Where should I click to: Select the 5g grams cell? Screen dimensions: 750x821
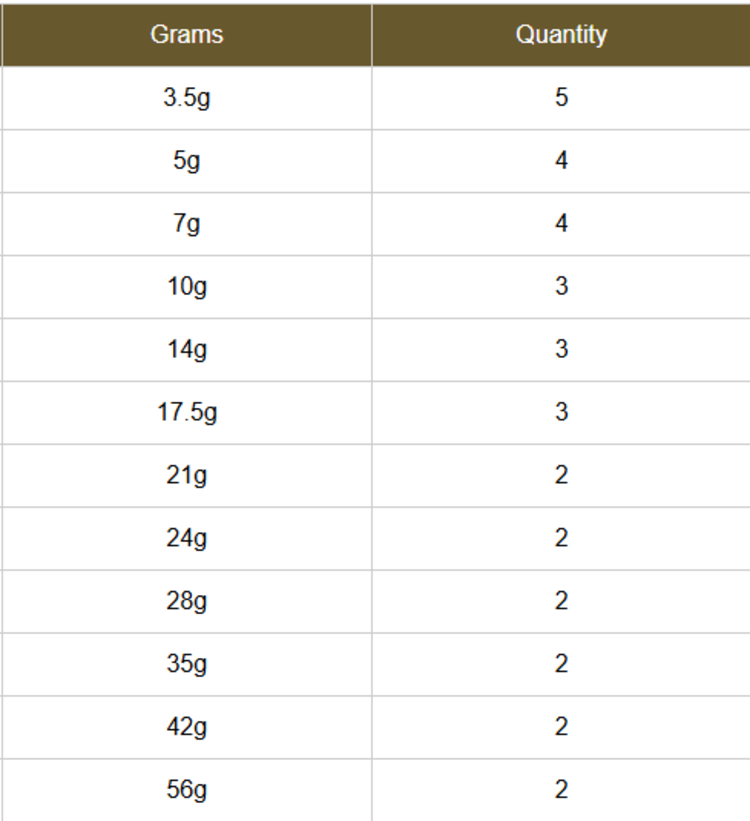click(187, 161)
